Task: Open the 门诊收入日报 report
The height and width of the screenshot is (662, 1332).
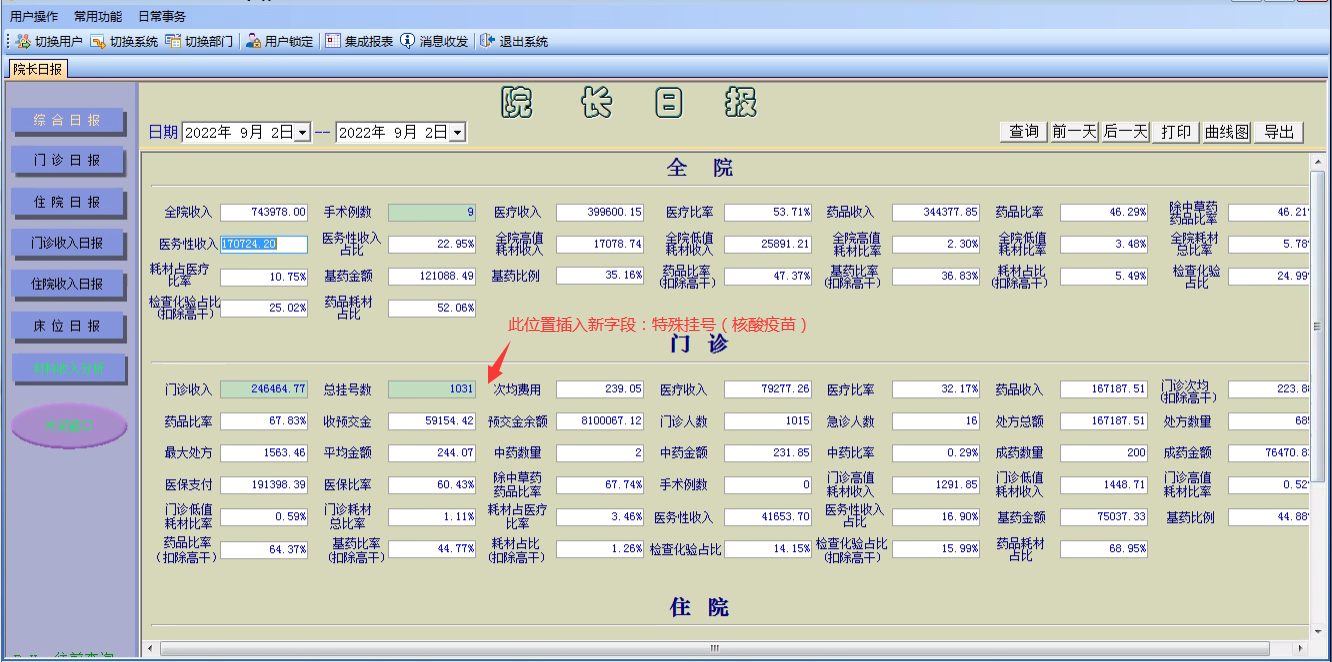Action: click(68, 243)
